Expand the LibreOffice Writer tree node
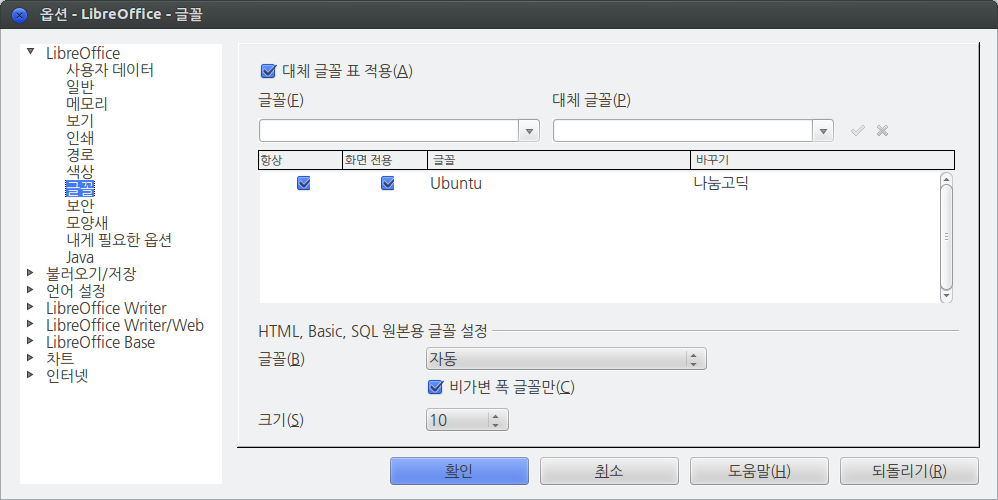The image size is (998, 500). [x=31, y=307]
